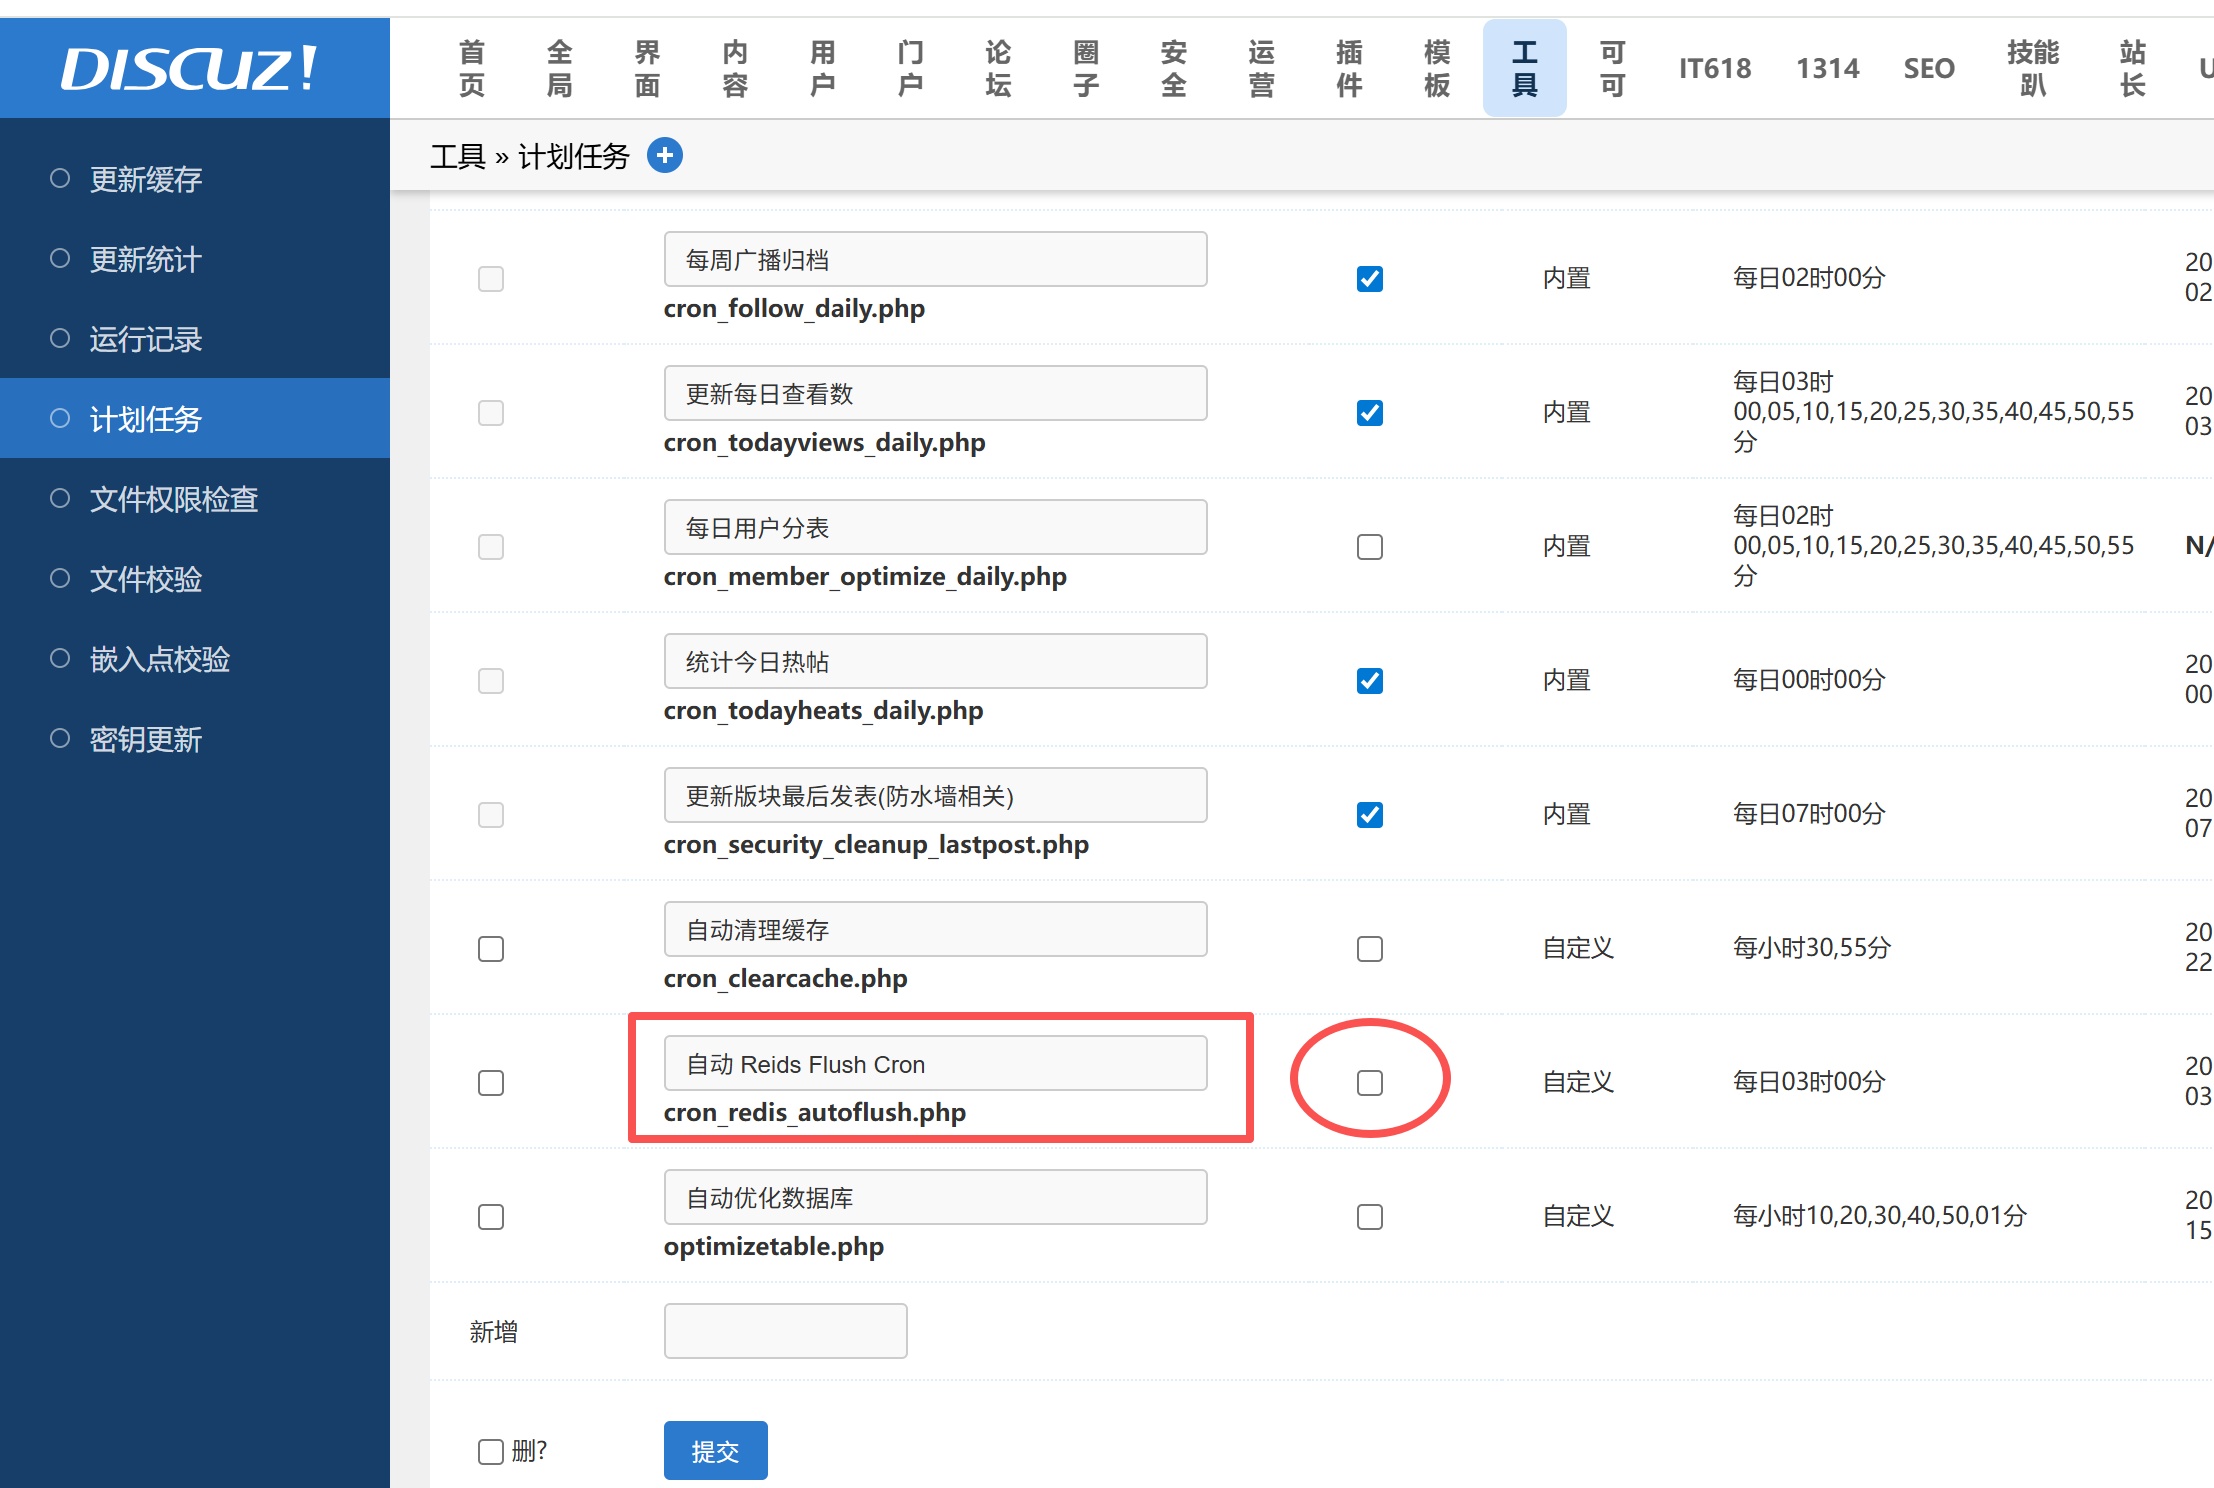Image resolution: width=2214 pixels, height=1488 pixels.
Task: Open the 站长 top menu
Action: coord(2133,68)
